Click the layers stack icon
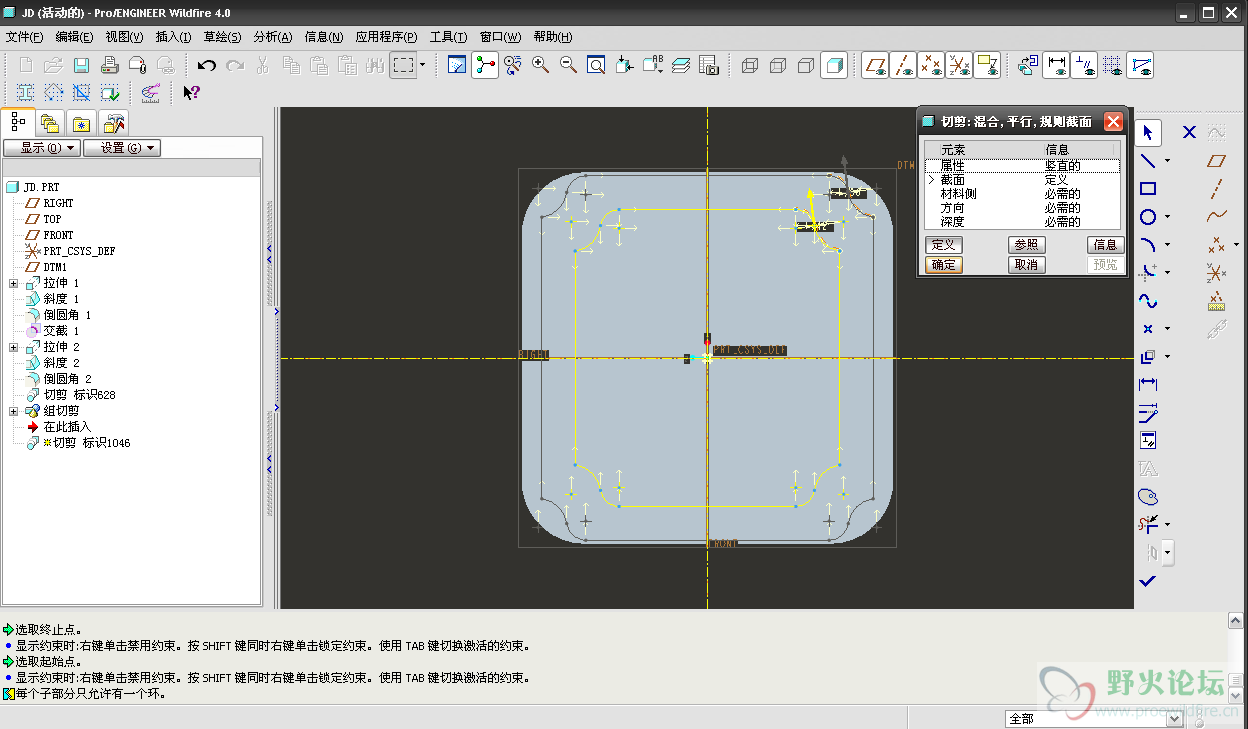 coord(681,65)
